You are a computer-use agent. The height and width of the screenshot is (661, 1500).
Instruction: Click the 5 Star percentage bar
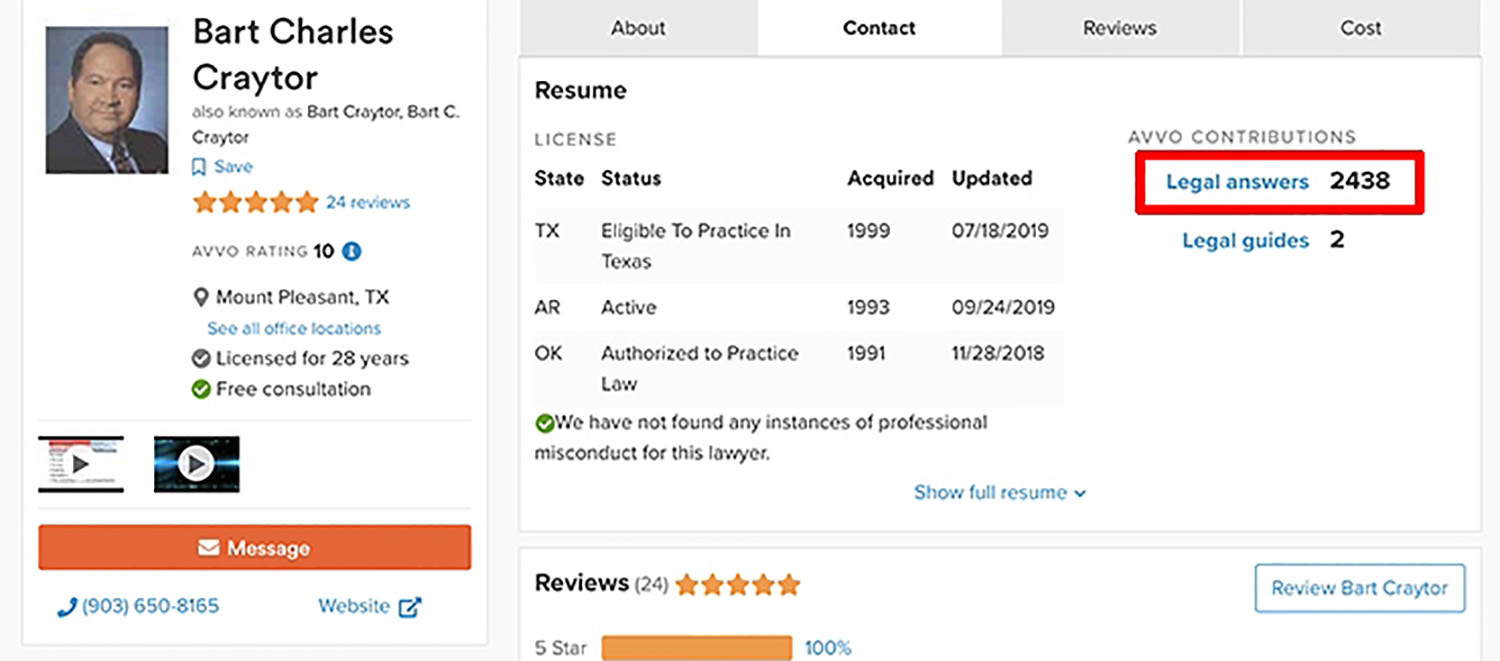point(697,647)
